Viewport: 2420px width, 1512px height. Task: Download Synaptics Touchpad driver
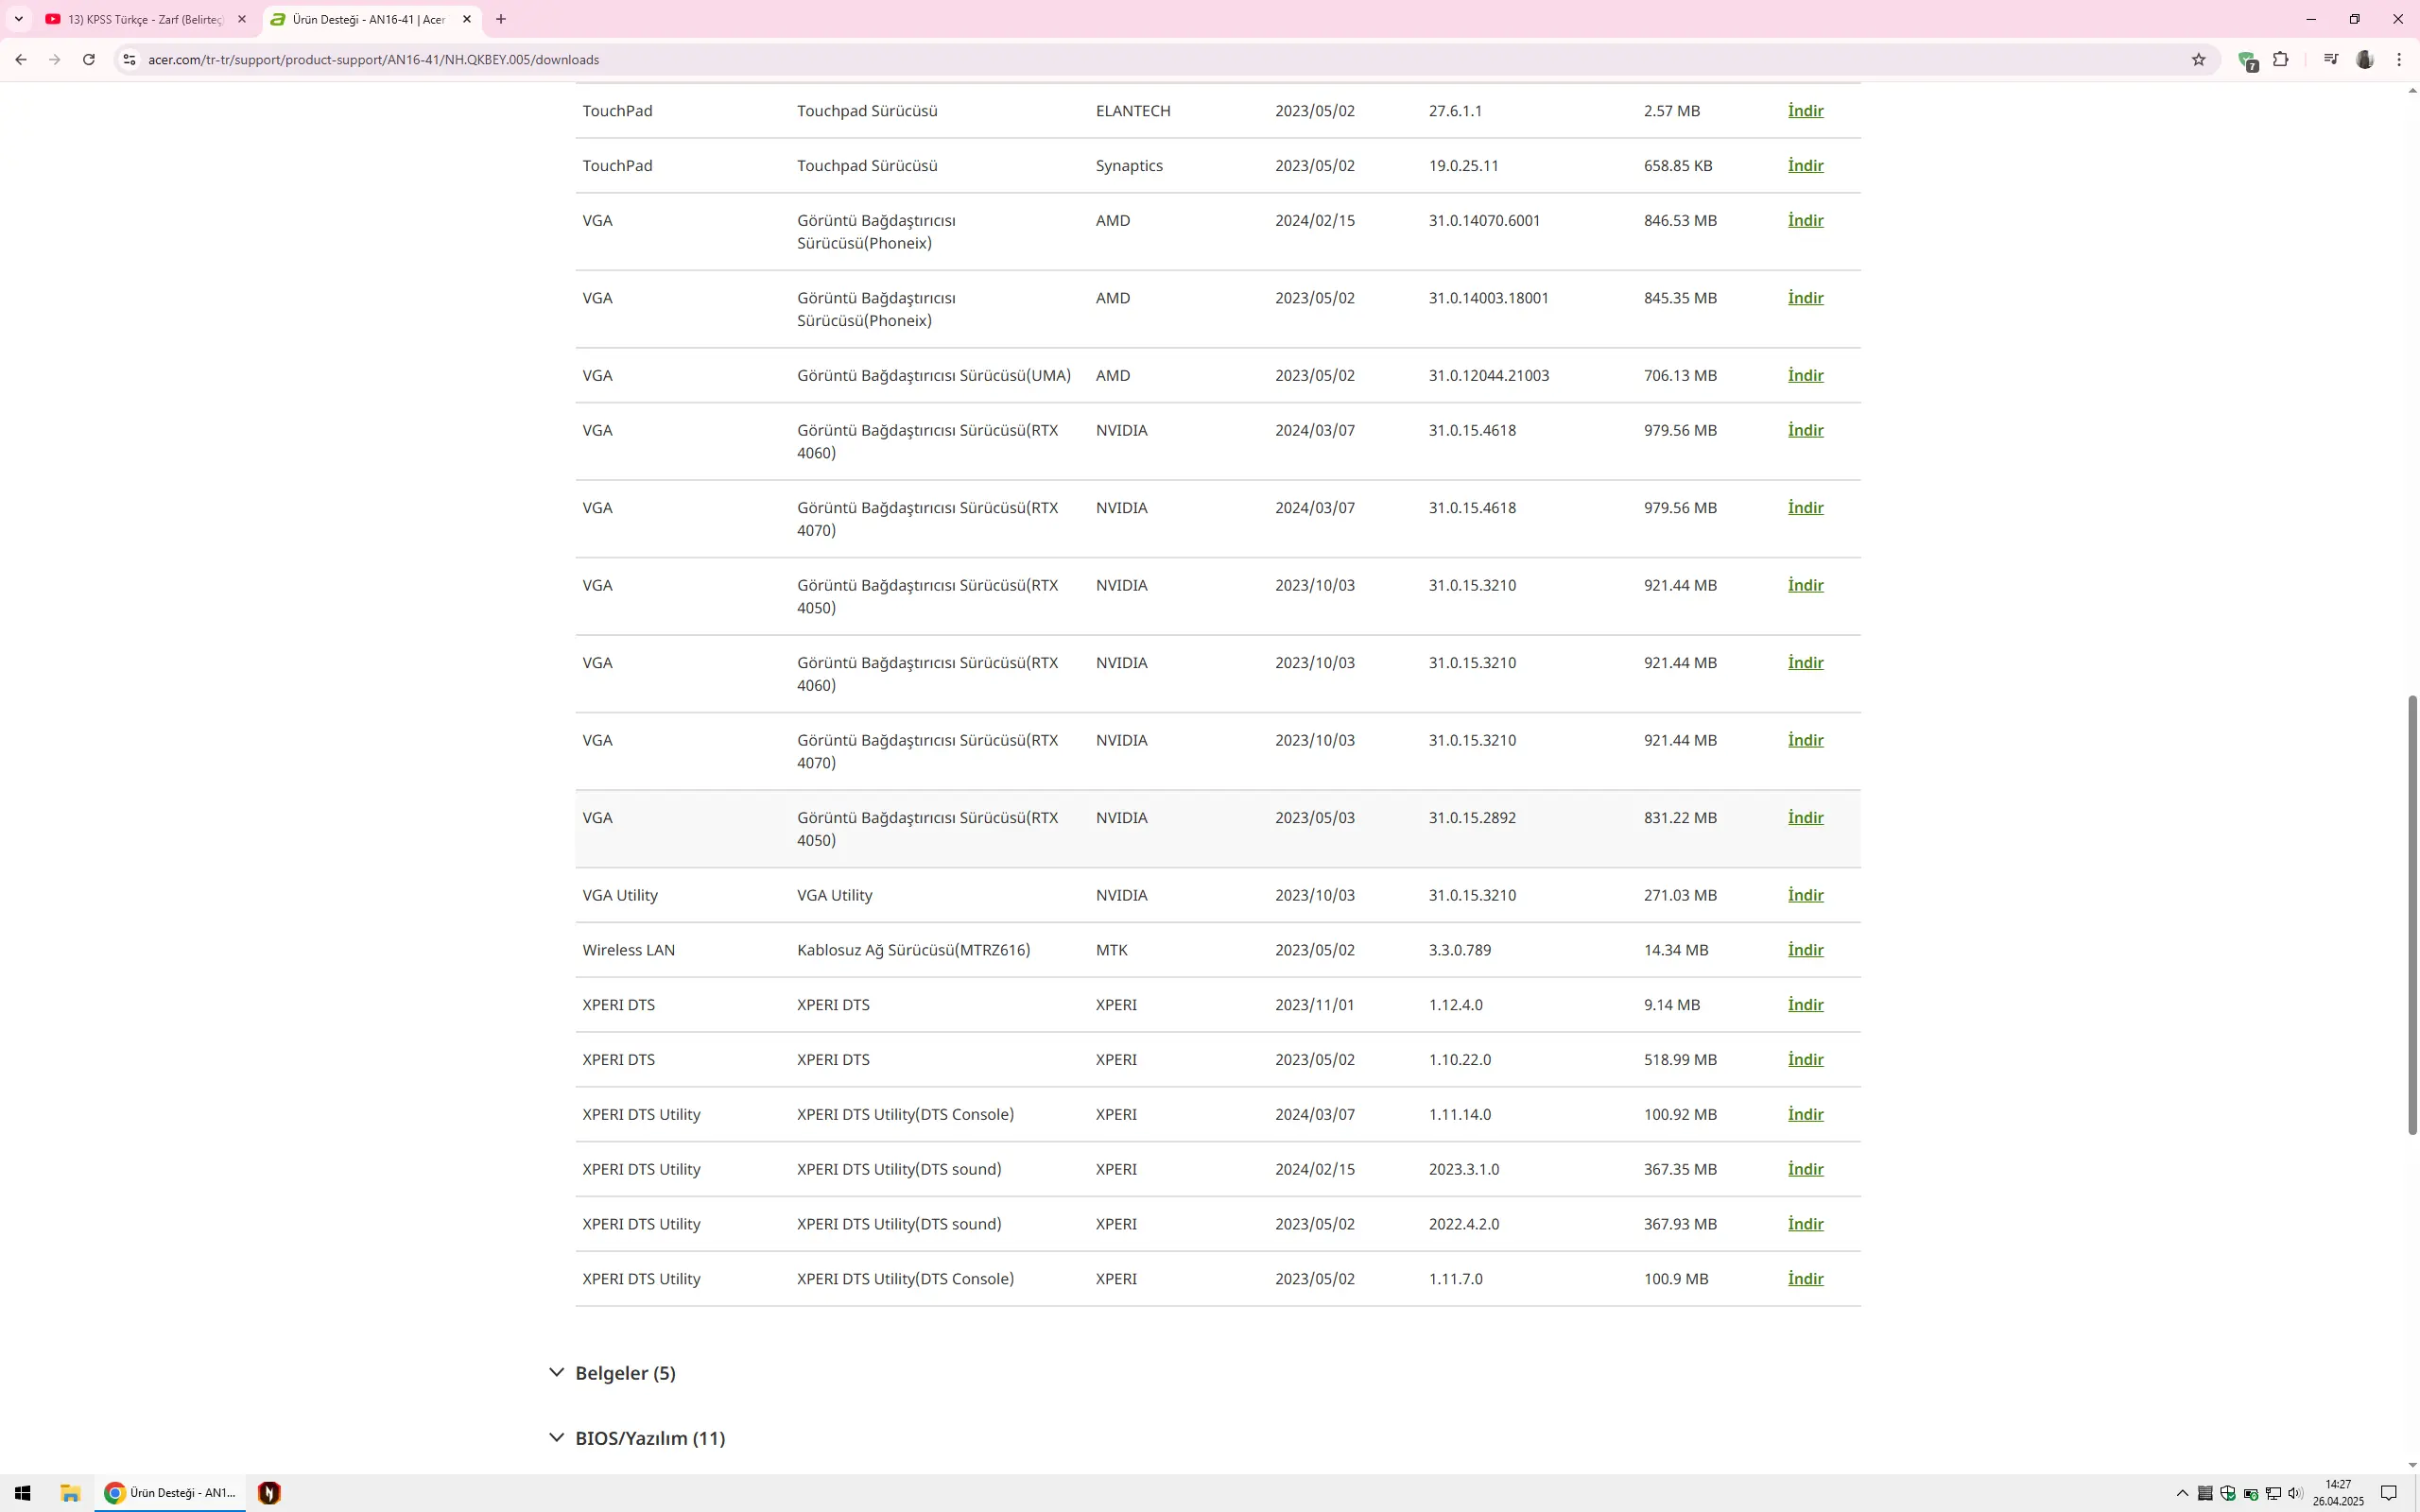[x=1805, y=166]
